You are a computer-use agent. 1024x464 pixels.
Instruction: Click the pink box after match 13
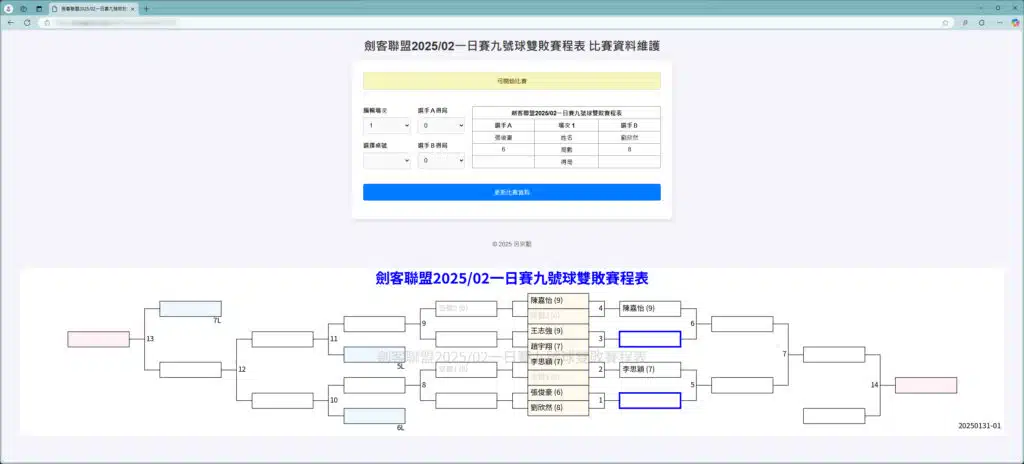[99, 339]
